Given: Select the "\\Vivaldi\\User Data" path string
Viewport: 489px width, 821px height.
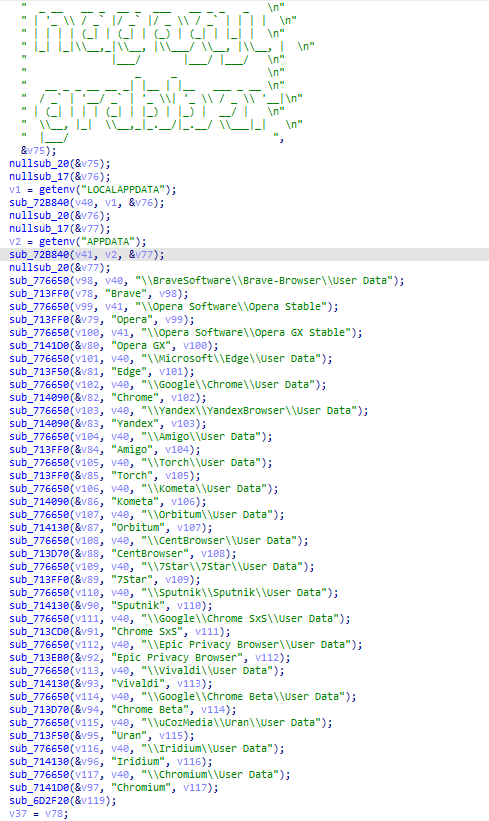Looking at the screenshot, I should point(207,671).
